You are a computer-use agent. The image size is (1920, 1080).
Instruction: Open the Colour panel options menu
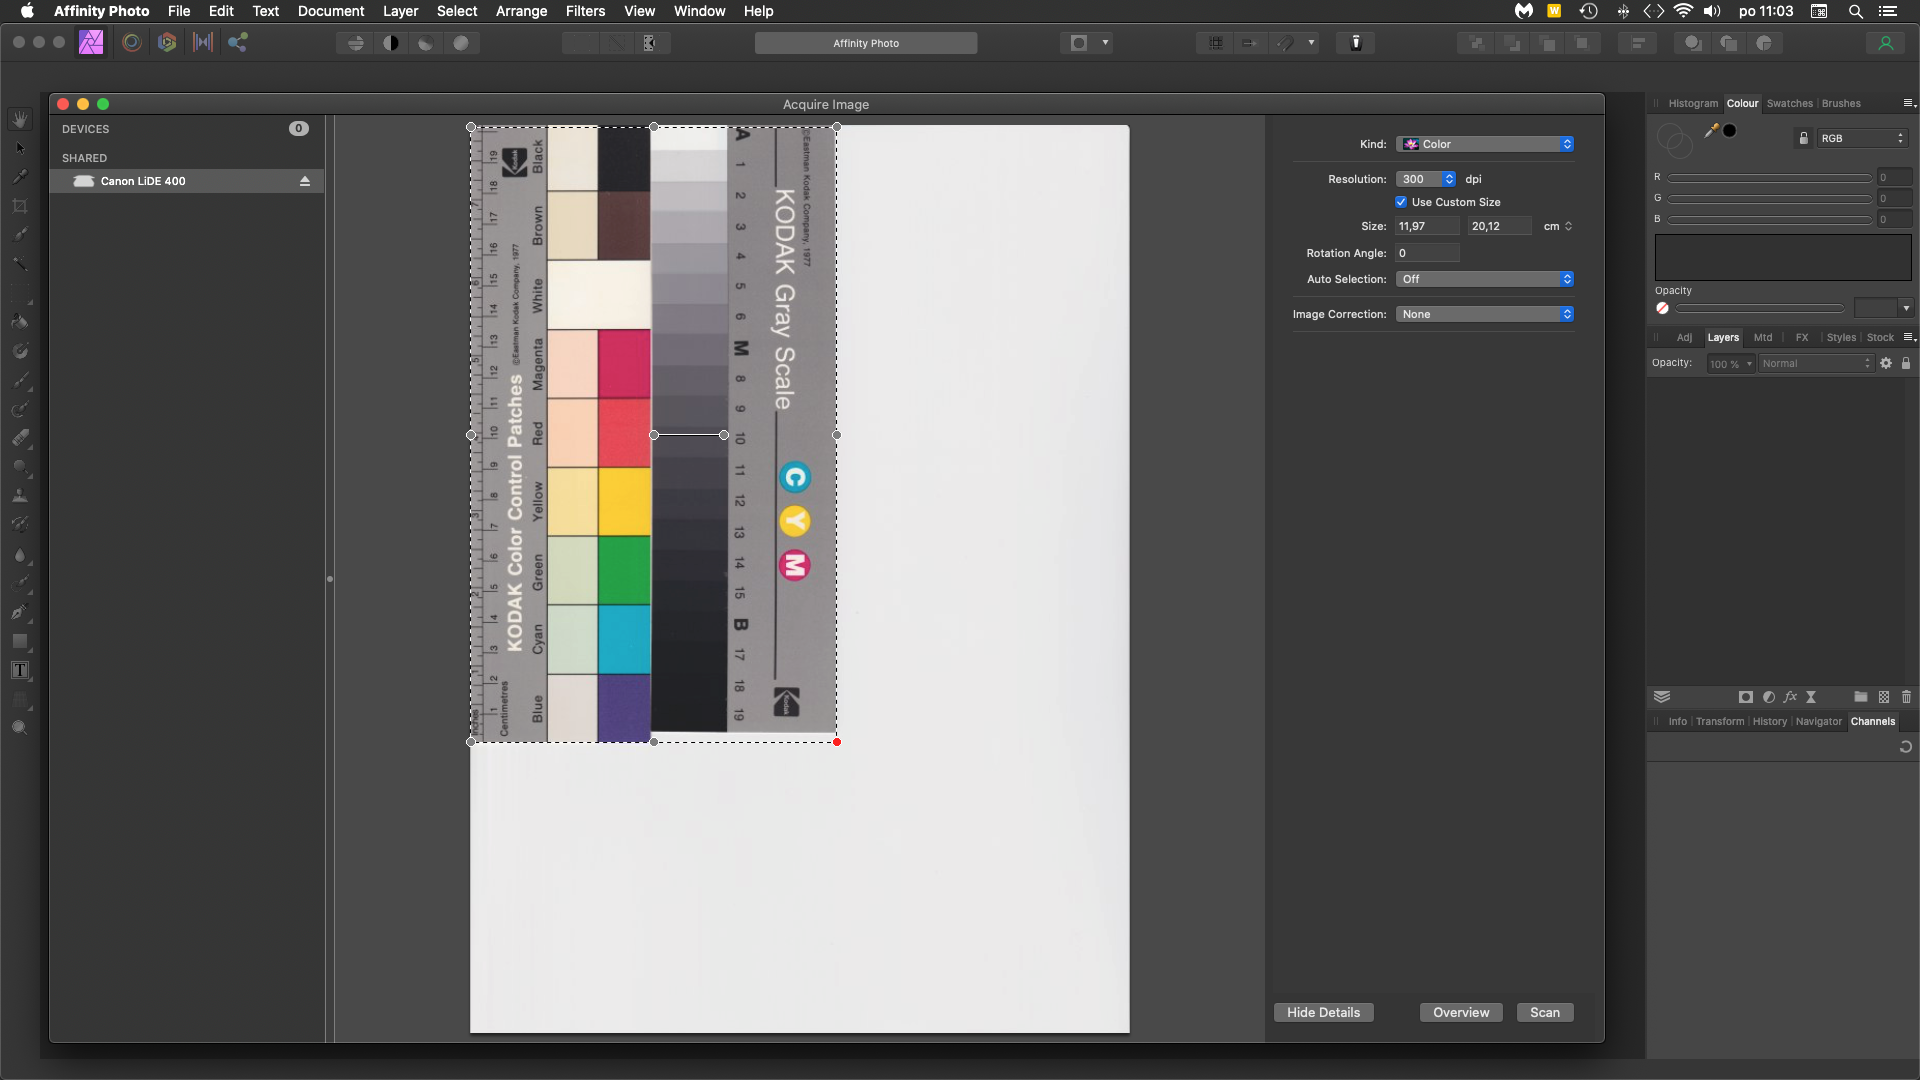click(x=1908, y=103)
